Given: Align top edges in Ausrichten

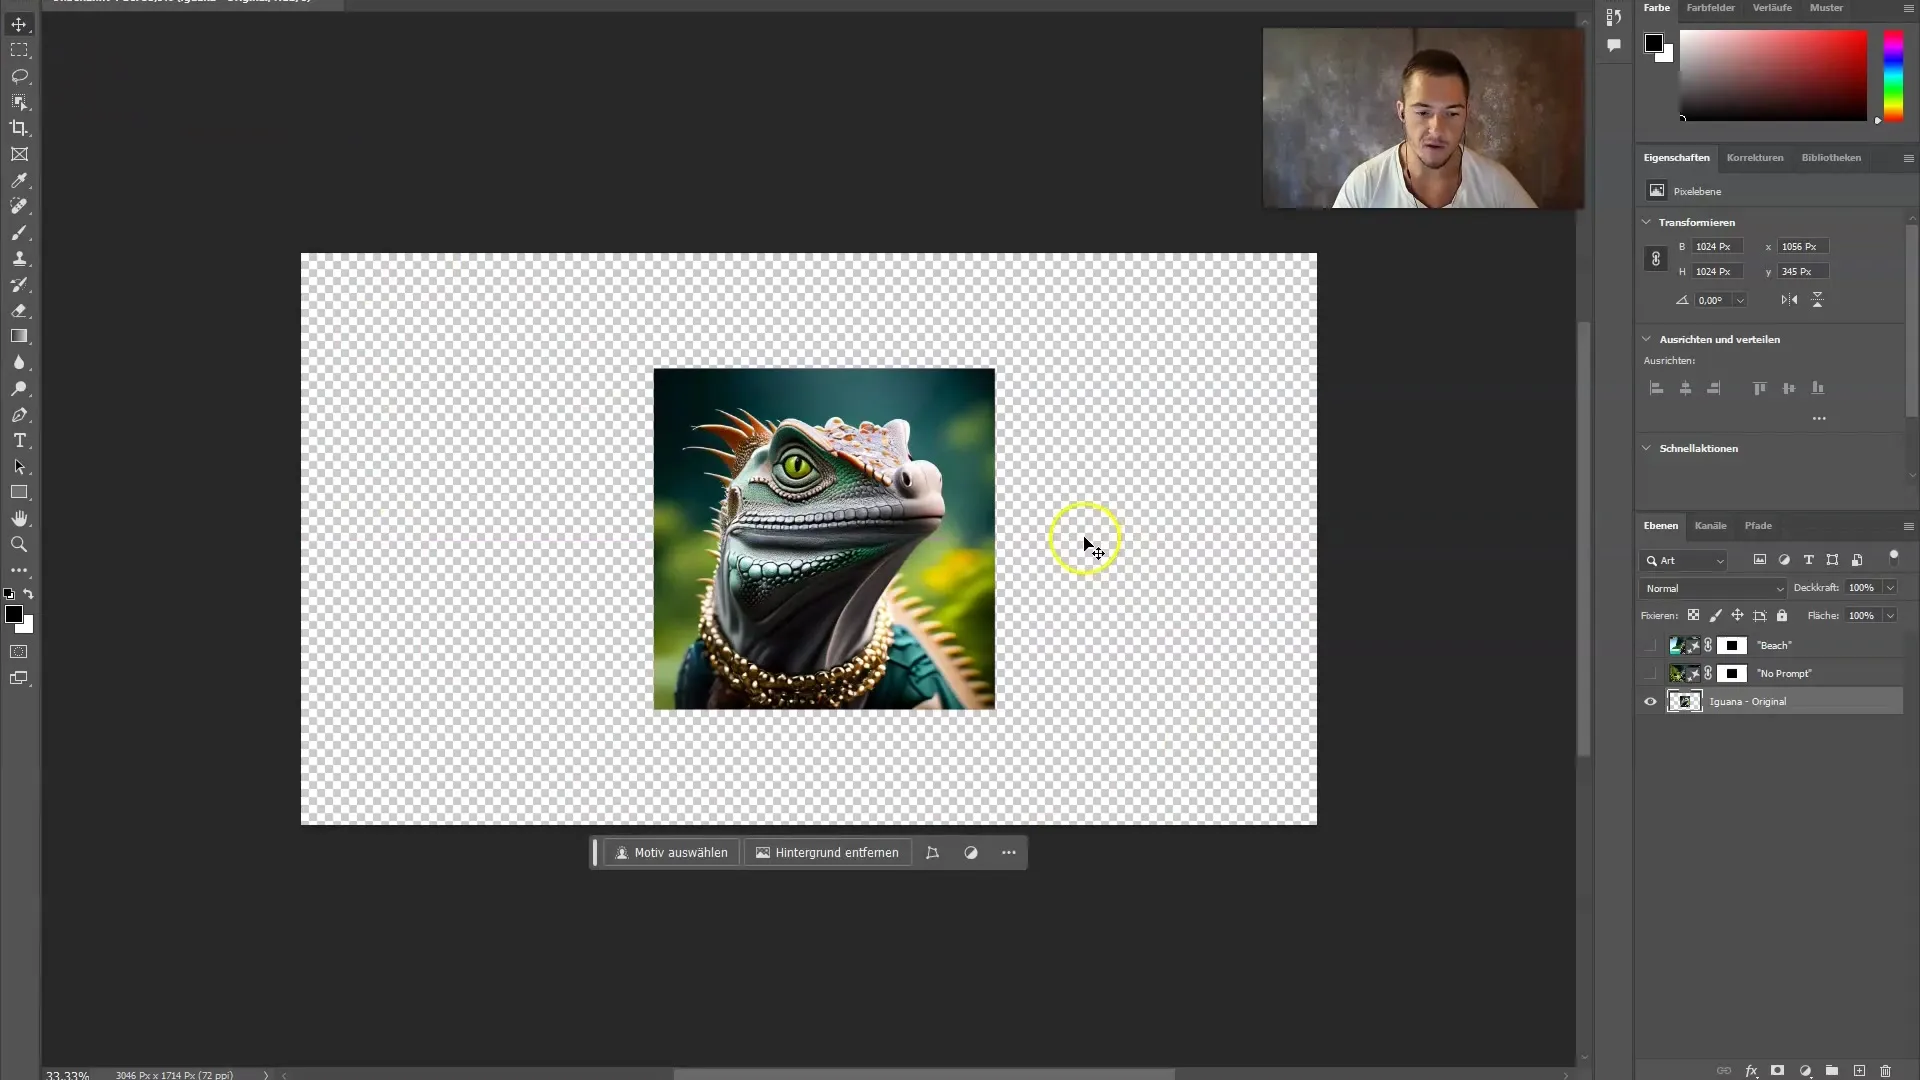Looking at the screenshot, I should [x=1759, y=388].
